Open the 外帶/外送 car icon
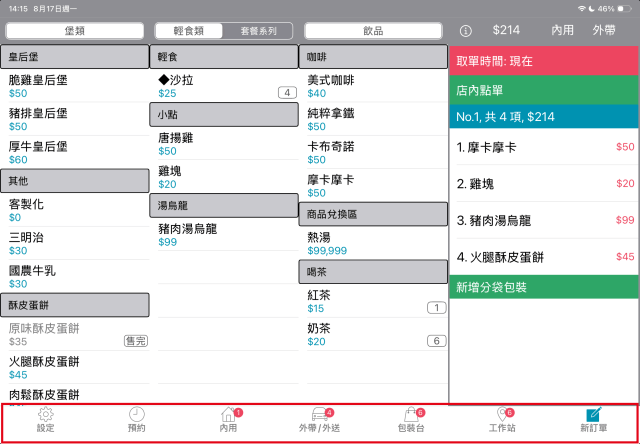 click(320, 414)
